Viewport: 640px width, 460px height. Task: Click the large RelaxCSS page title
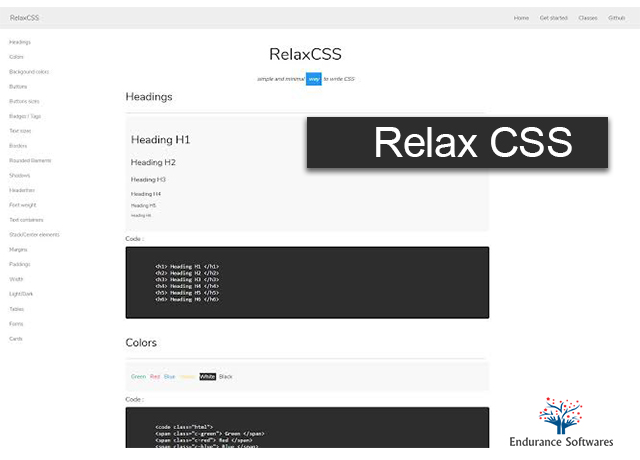click(305, 54)
